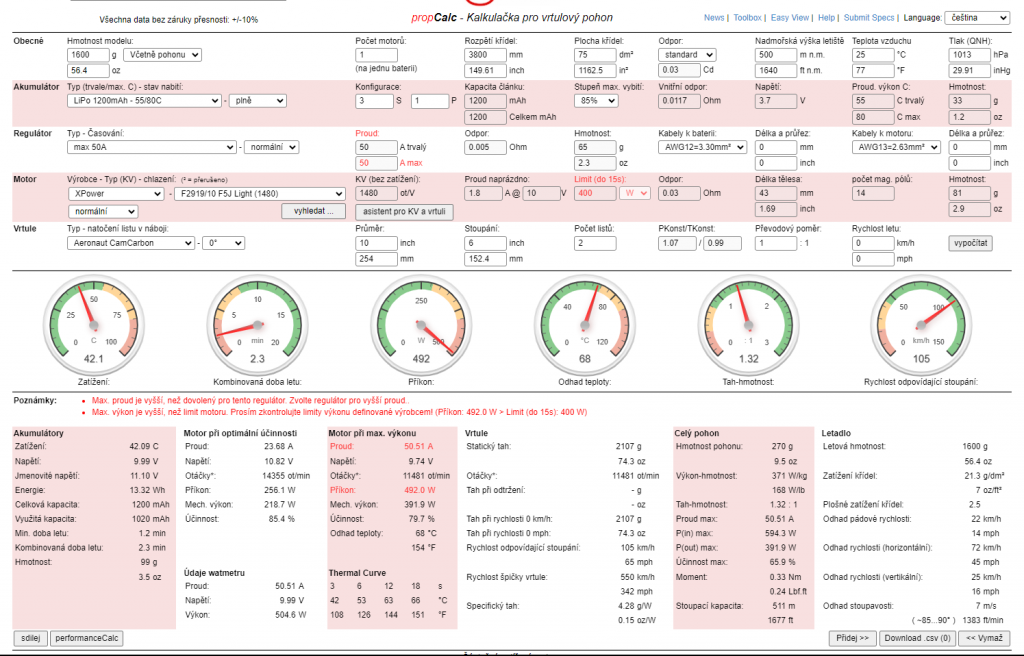Open the max 50A regulator dropdown
Image resolution: width=1024 pixels, height=656 pixels.
153,147
